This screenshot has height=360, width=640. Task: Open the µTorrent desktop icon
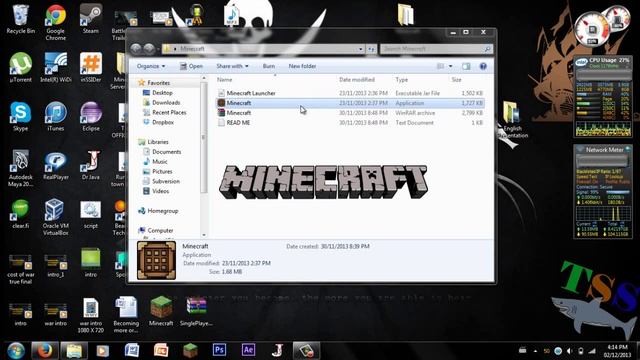[x=20, y=67]
